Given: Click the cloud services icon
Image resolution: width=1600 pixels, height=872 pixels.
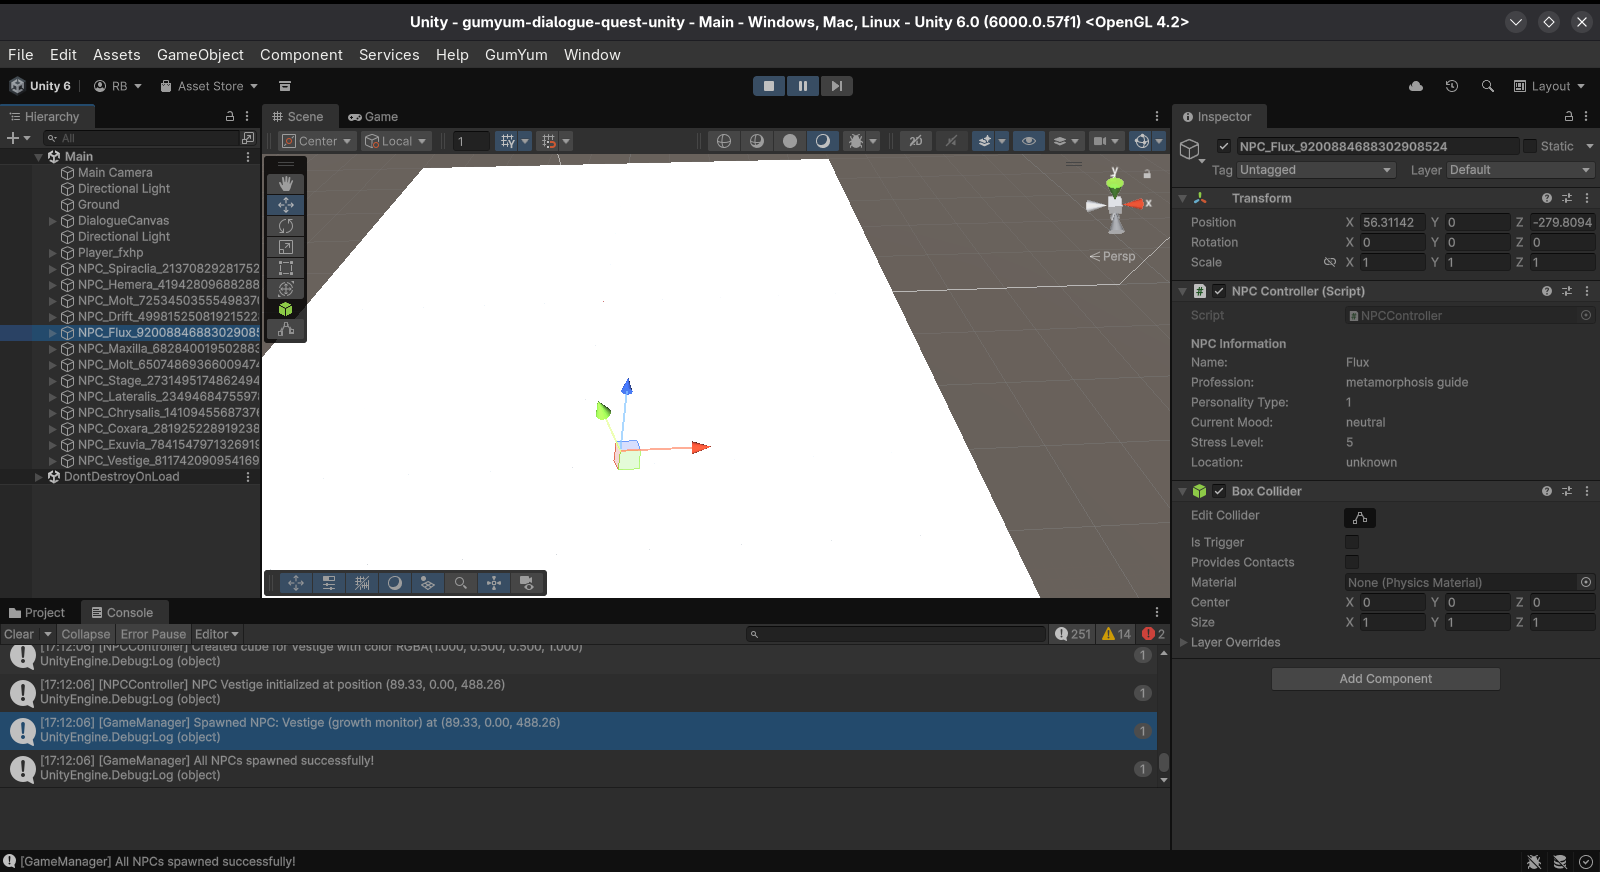Looking at the screenshot, I should point(1416,86).
